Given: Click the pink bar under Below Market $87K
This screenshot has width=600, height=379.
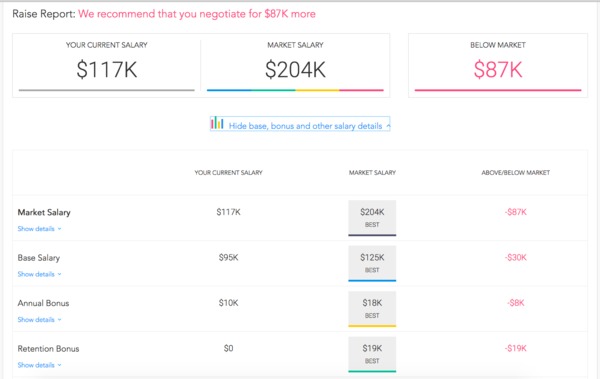Looking at the screenshot, I should point(498,90).
